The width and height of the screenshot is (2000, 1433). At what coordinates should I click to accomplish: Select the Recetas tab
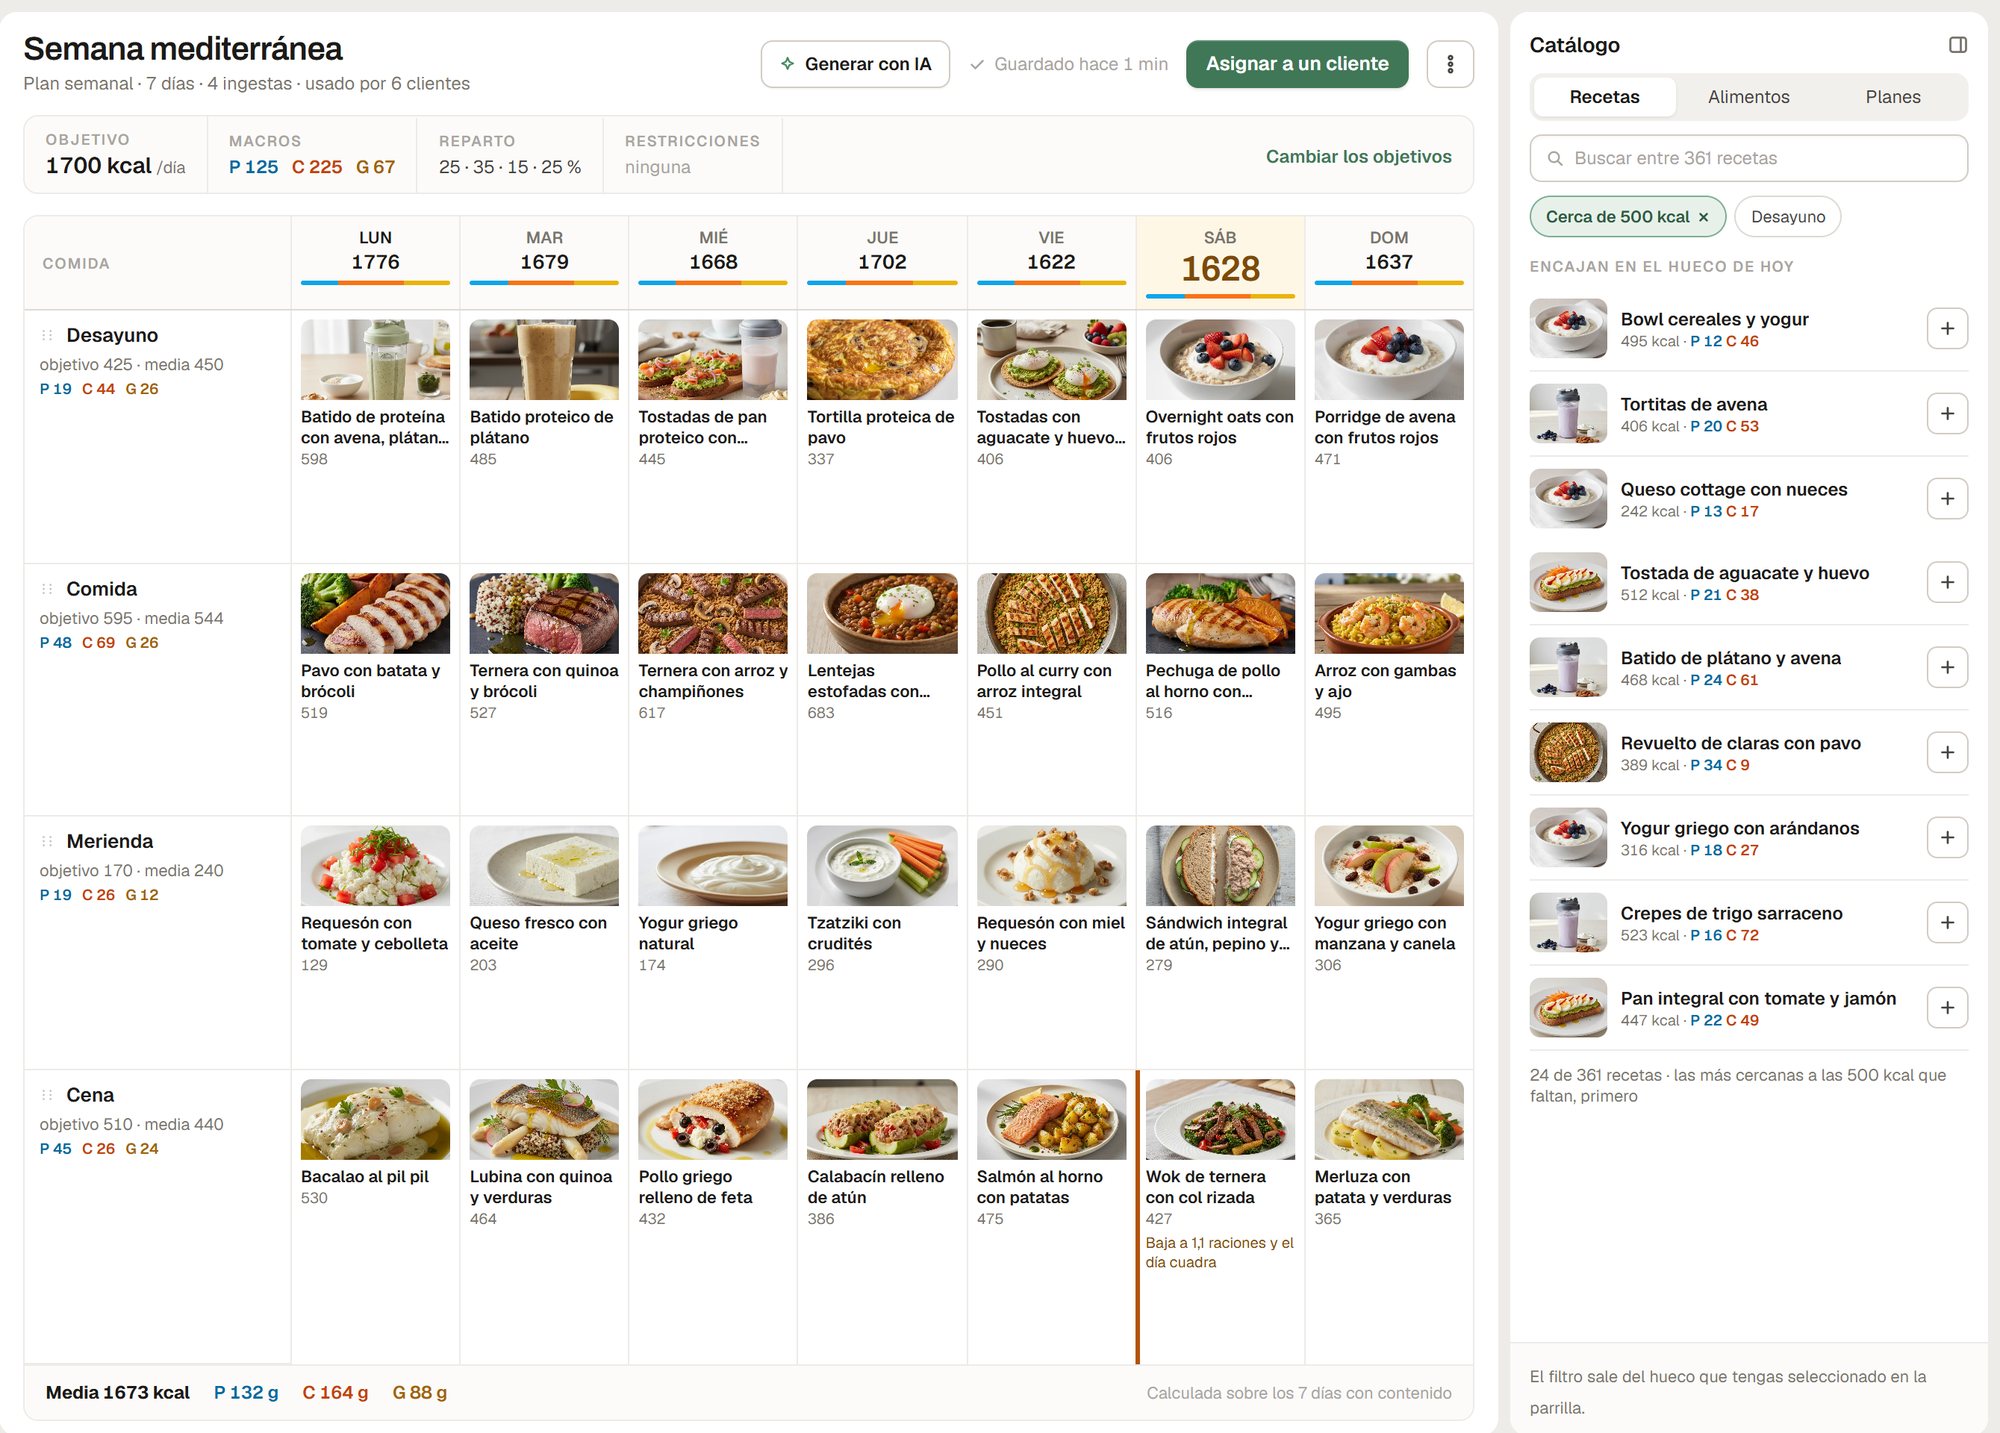(1604, 97)
